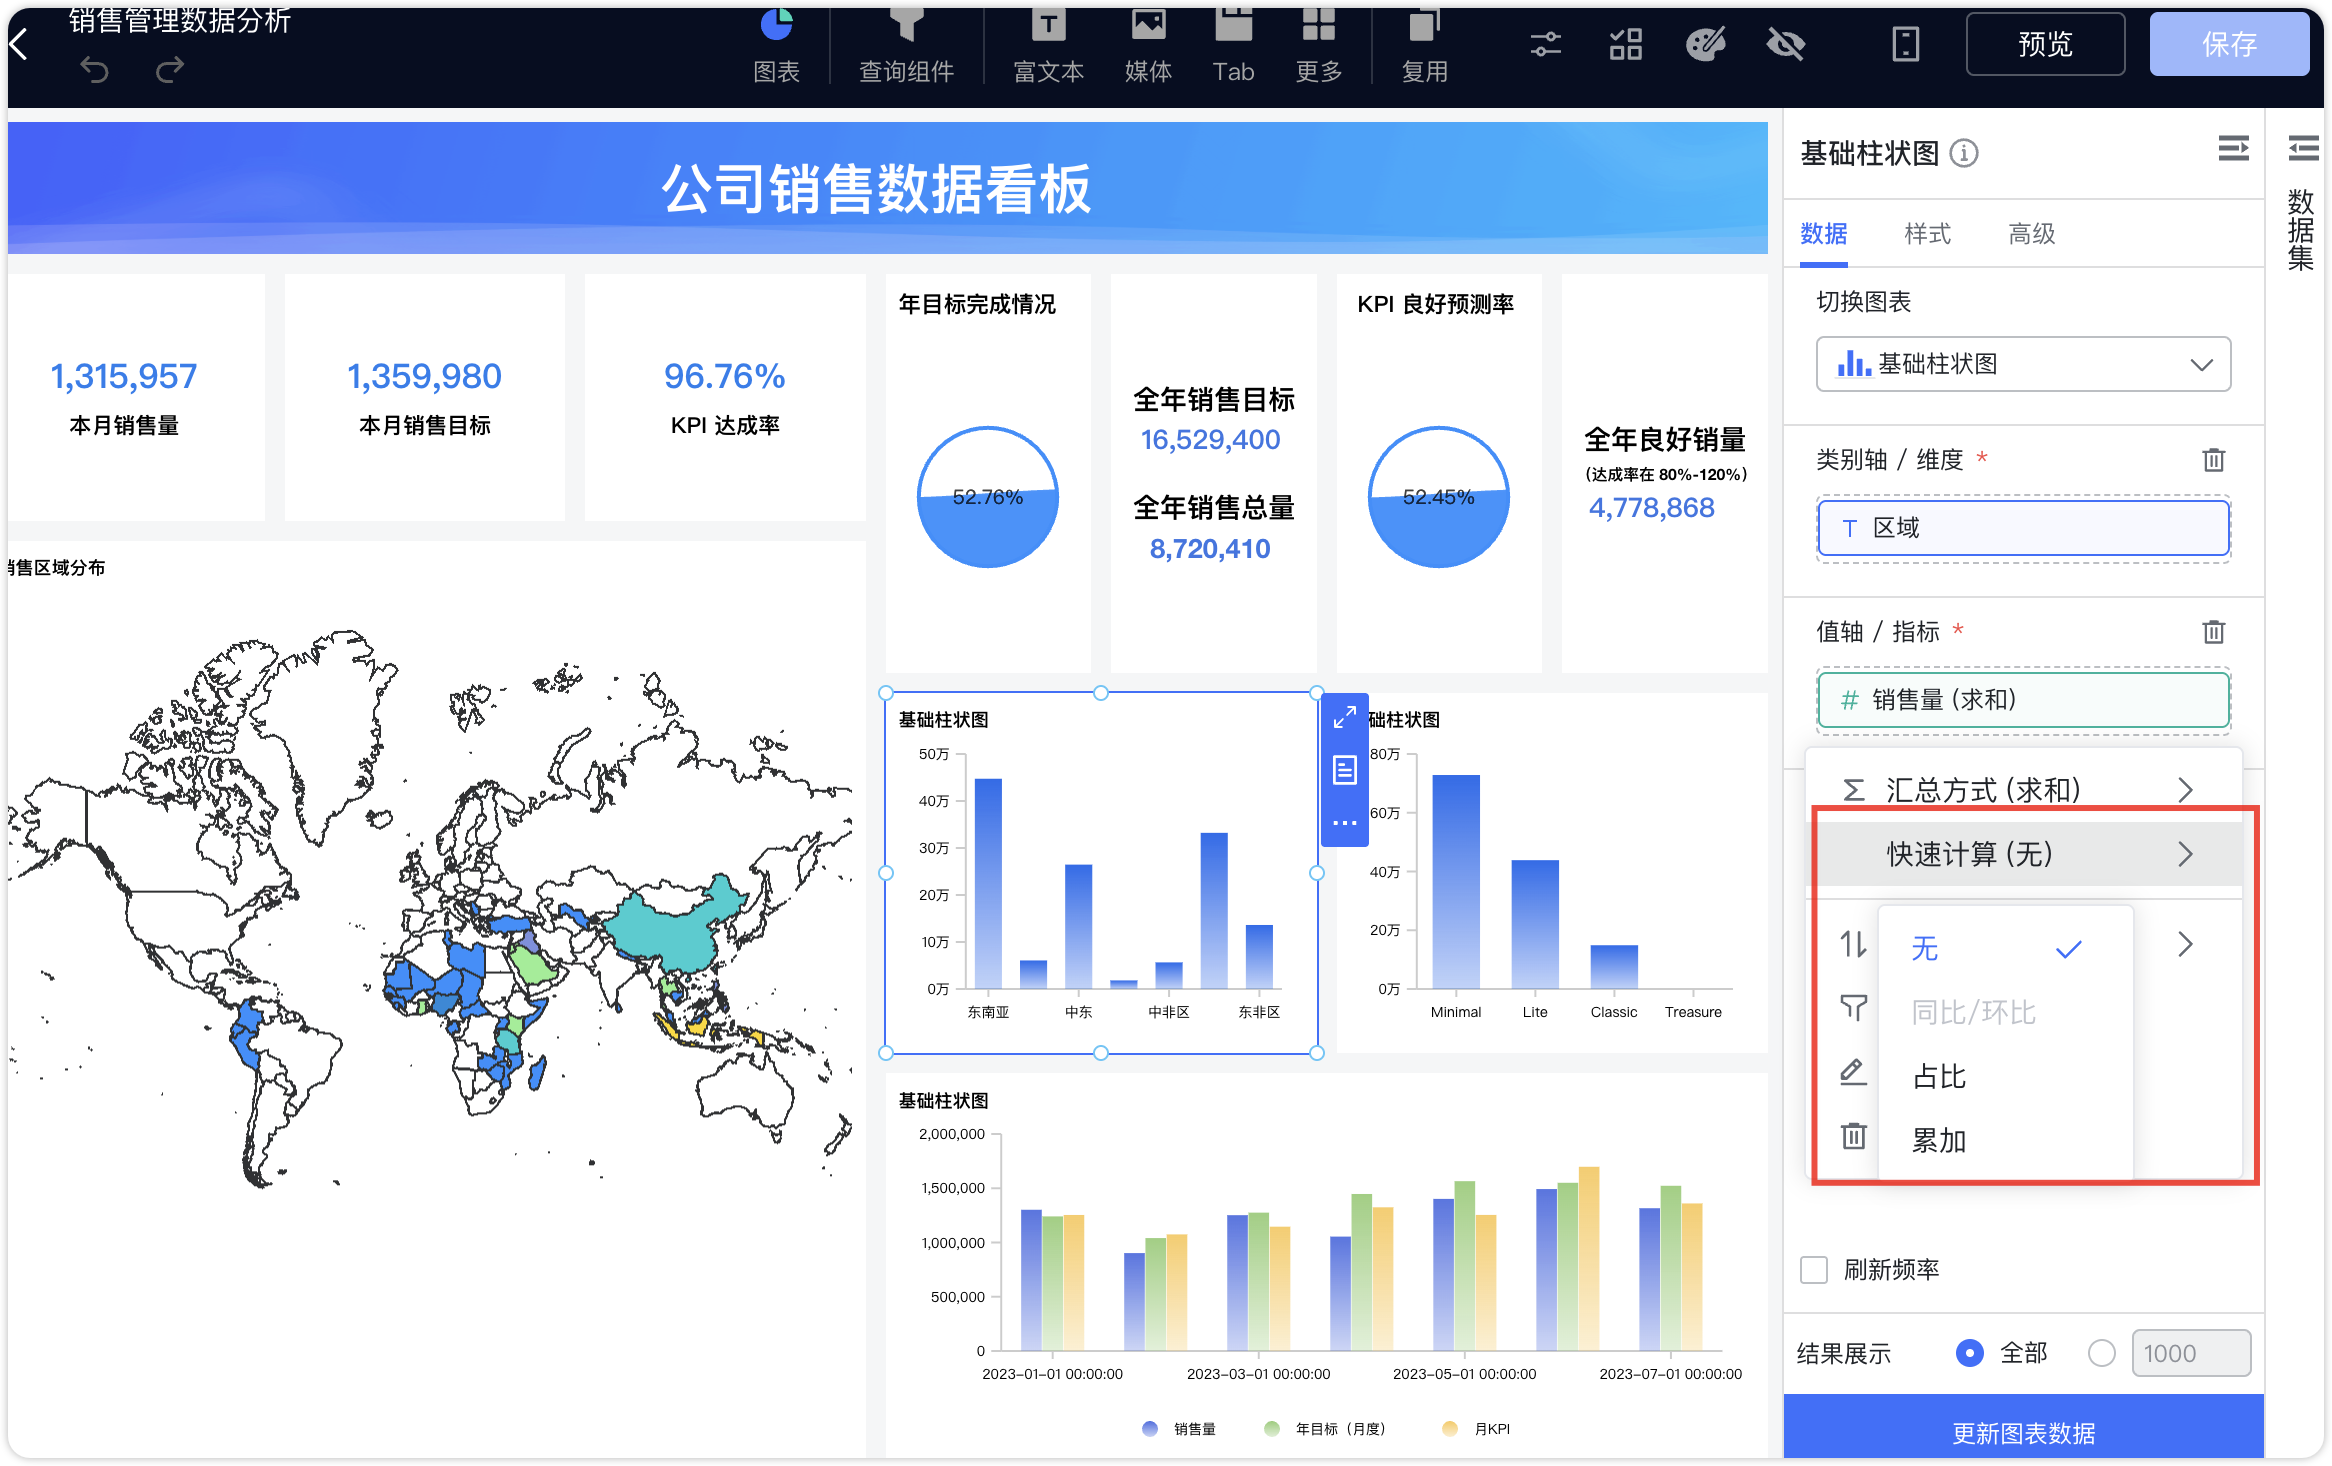
Task: Maximize the selected bar chart
Action: pos(1345,717)
